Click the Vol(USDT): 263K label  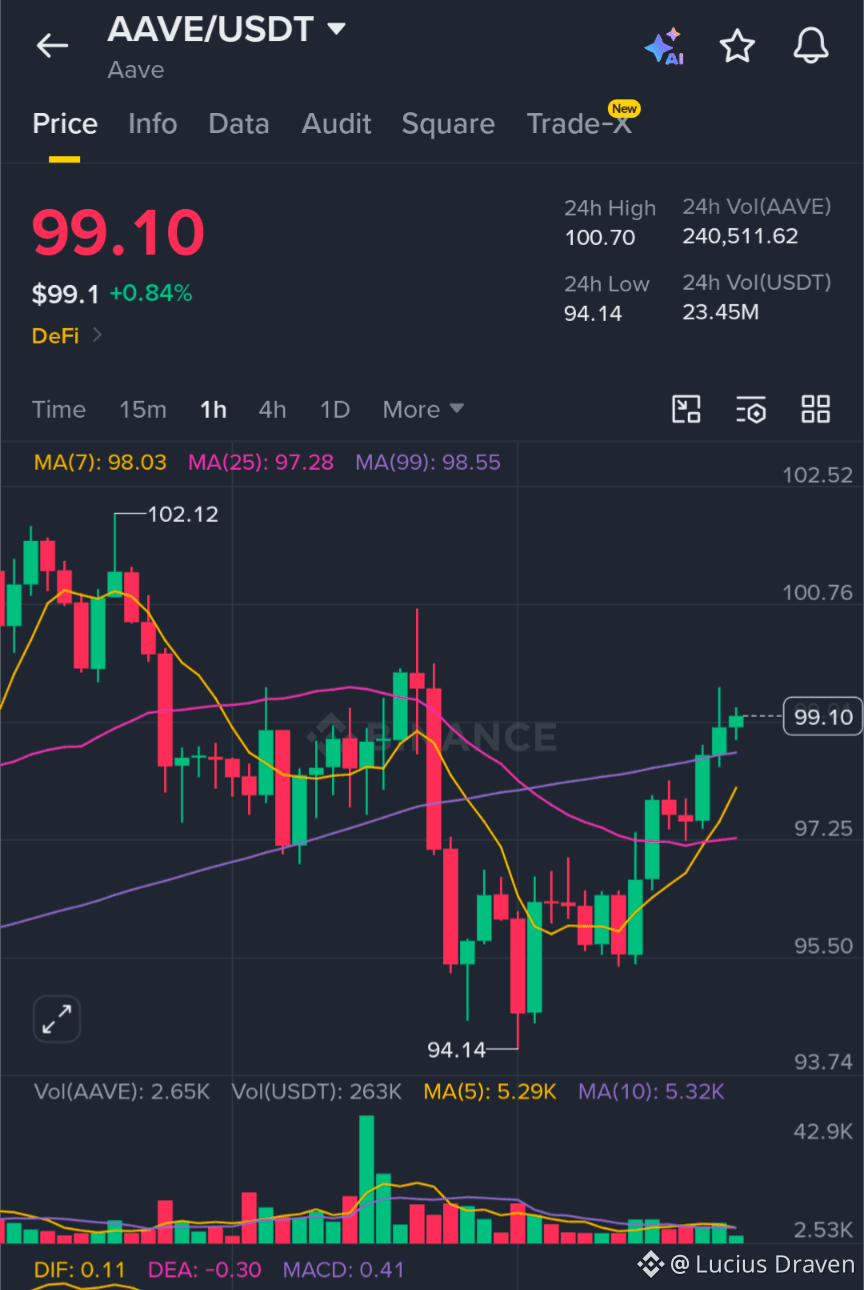(317, 1092)
